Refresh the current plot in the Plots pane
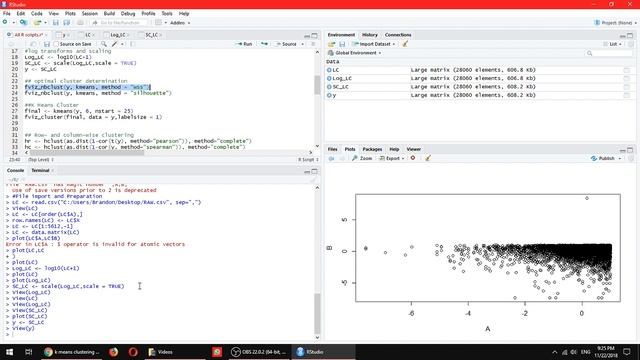Image resolution: width=640 pixels, height=360 pixels. (x=631, y=158)
